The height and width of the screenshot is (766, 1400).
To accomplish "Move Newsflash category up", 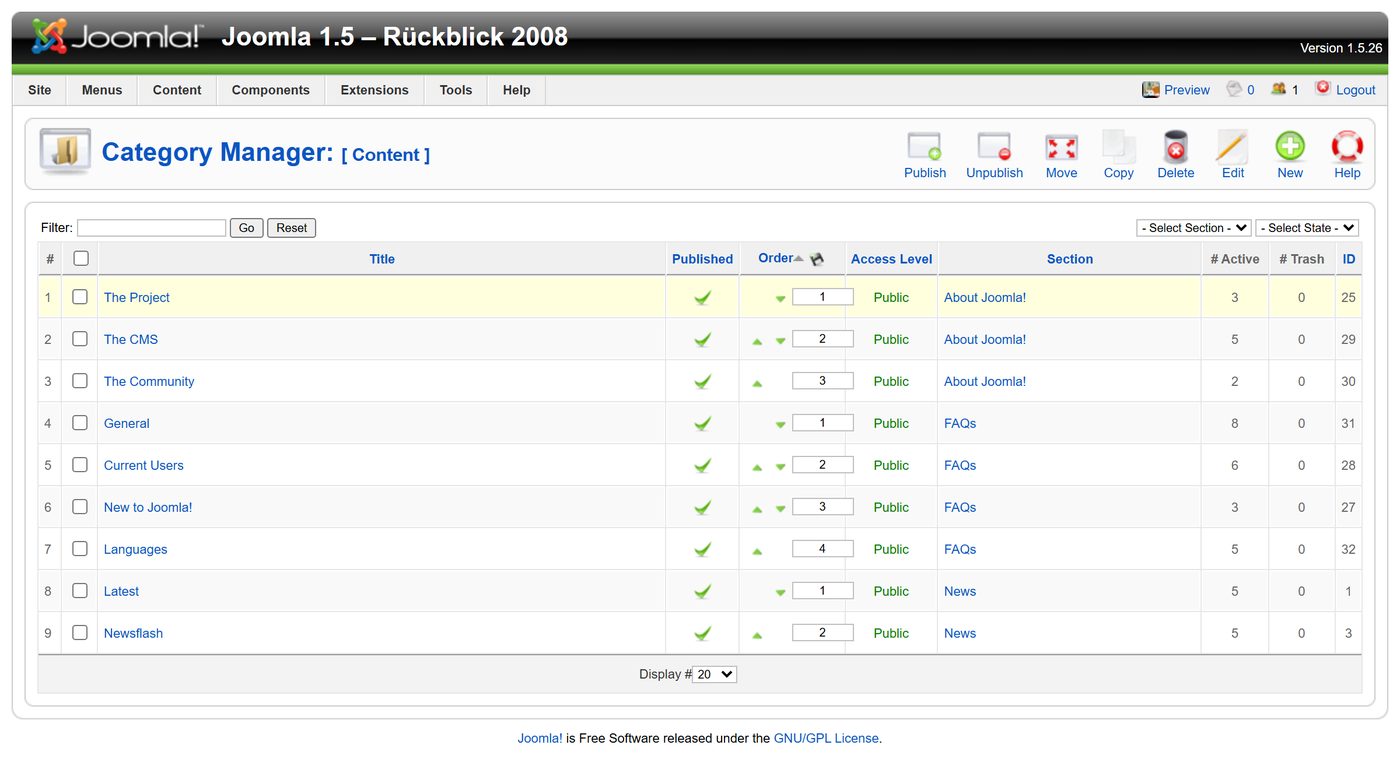I will [757, 635].
